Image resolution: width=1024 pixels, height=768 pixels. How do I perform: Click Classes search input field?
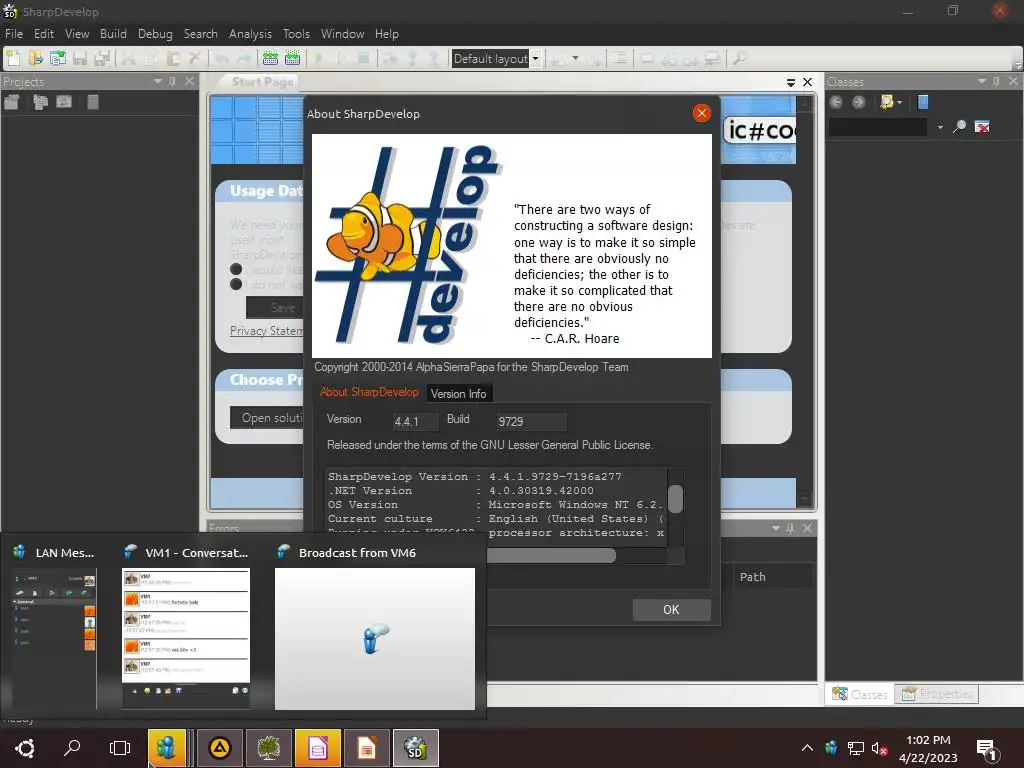coord(878,127)
